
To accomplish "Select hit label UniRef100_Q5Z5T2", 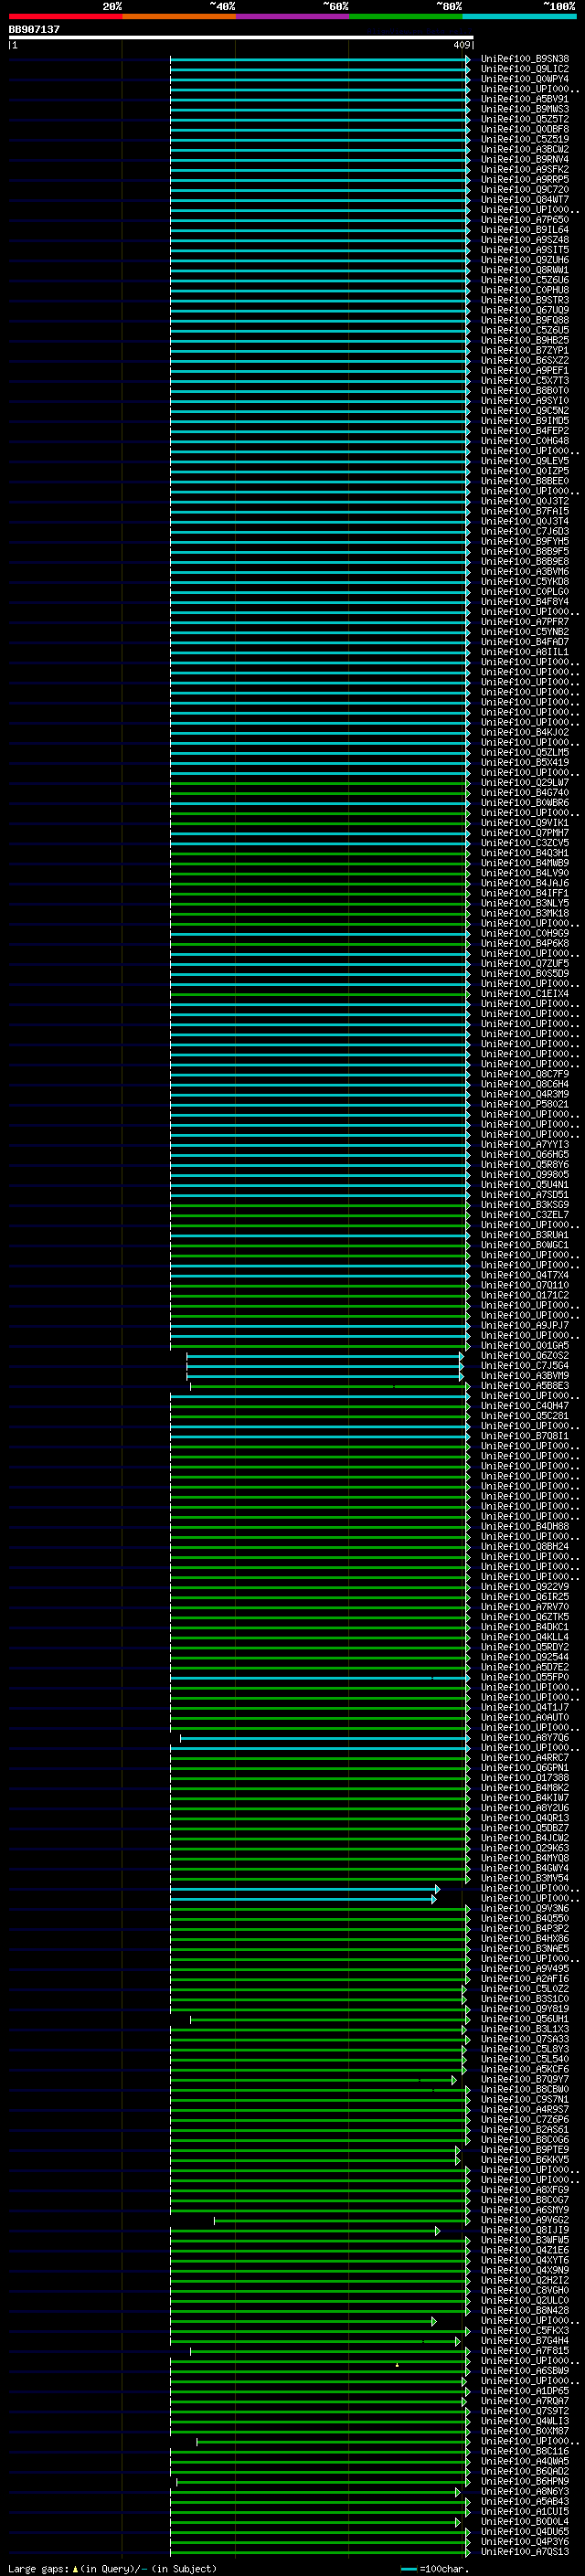I will pyautogui.click(x=525, y=119).
